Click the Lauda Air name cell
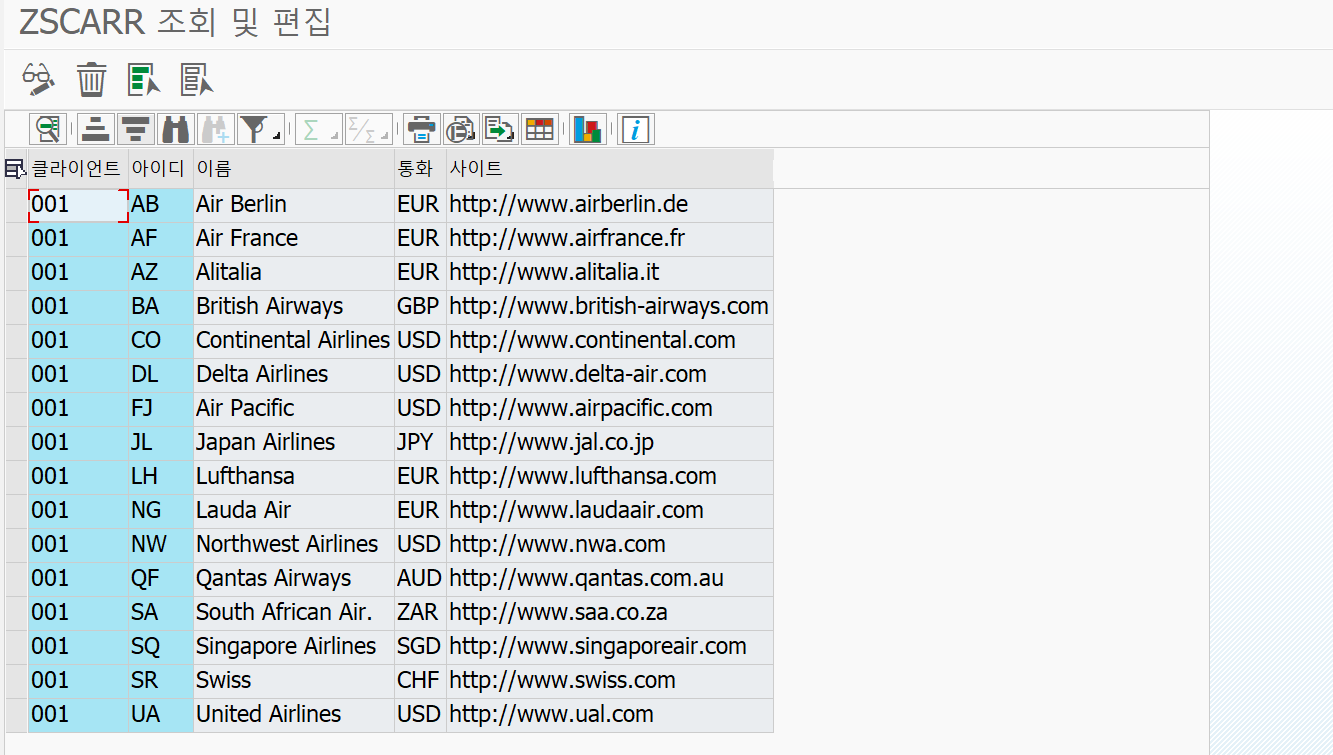Screen dimensions: 1333x755 coord(294,511)
